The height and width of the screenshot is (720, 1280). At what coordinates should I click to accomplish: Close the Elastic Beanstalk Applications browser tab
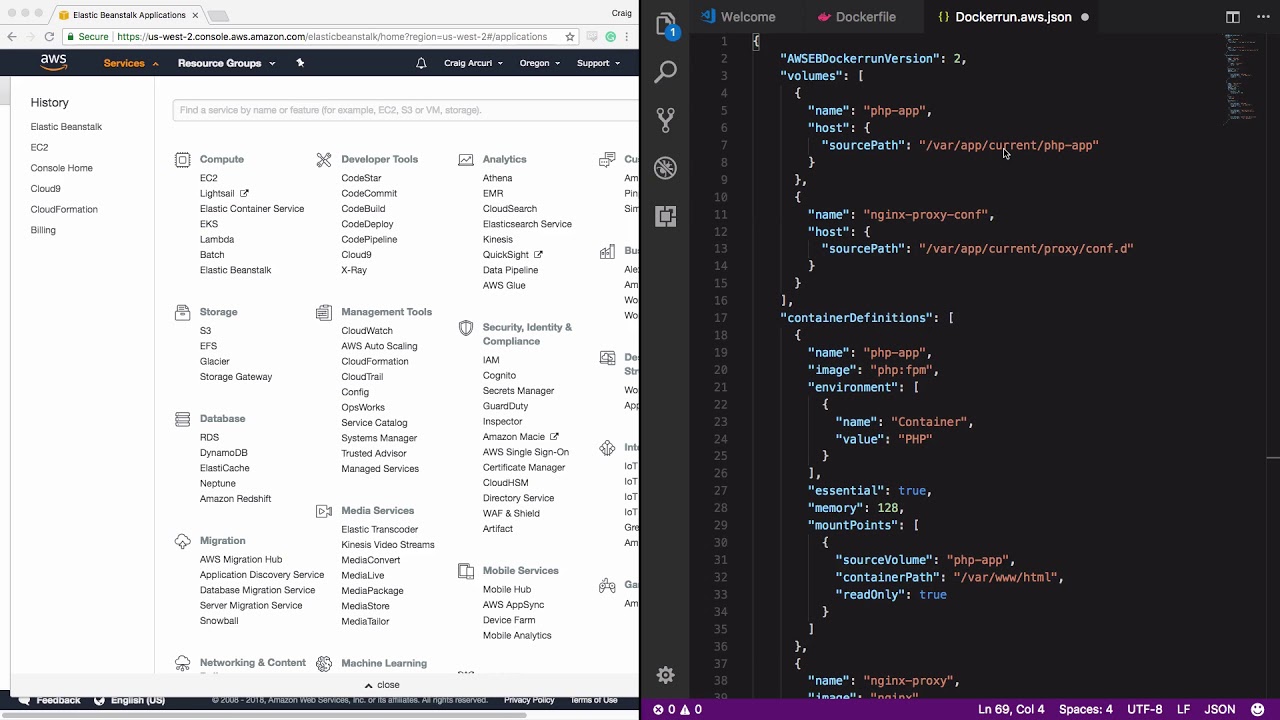coord(195,15)
